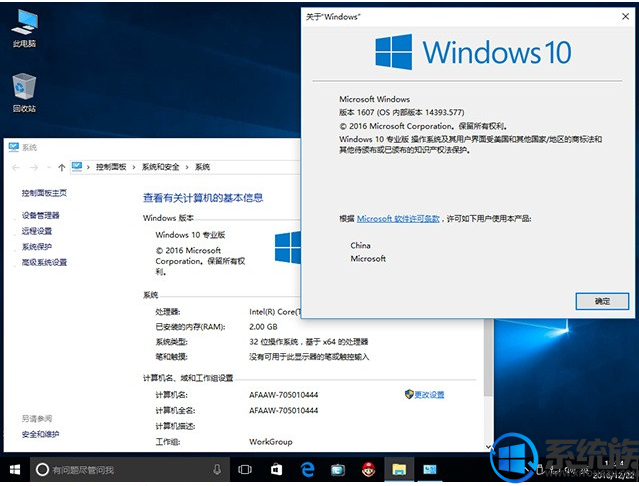Open Device Manager link
639x486 pixels.
pyautogui.click(x=41, y=216)
